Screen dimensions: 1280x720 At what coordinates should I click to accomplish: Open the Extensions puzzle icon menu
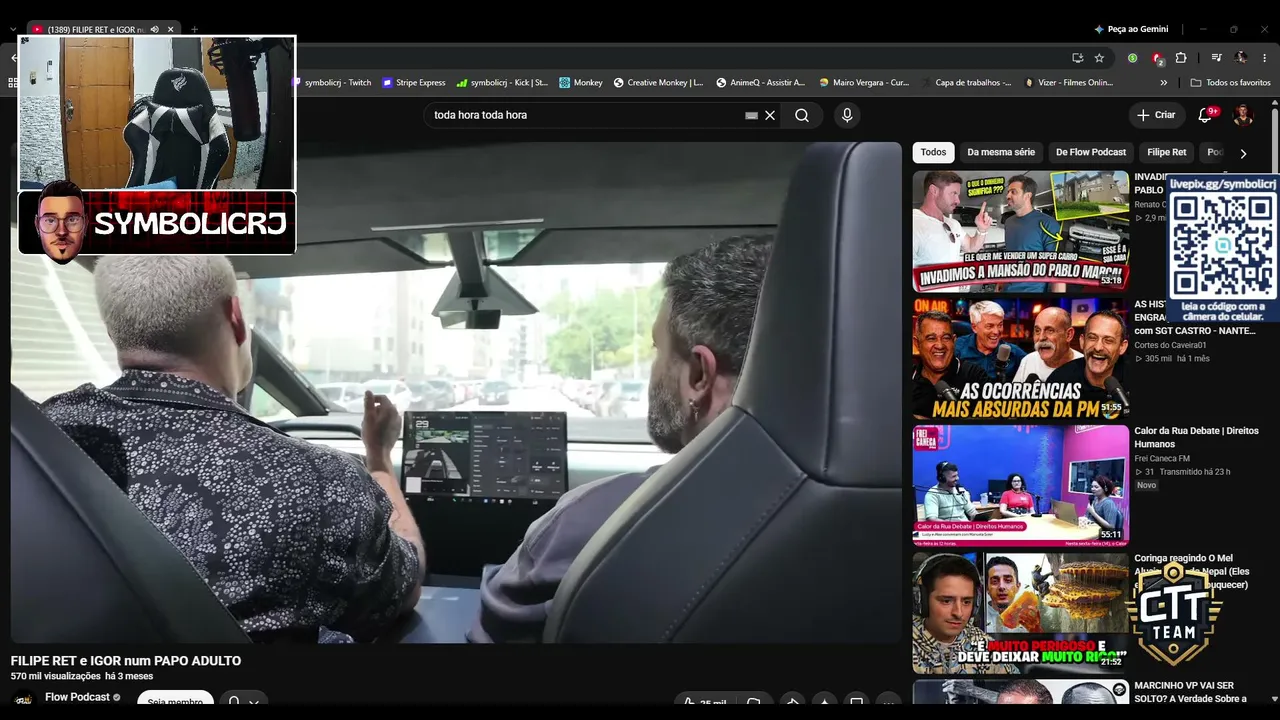click(1181, 58)
